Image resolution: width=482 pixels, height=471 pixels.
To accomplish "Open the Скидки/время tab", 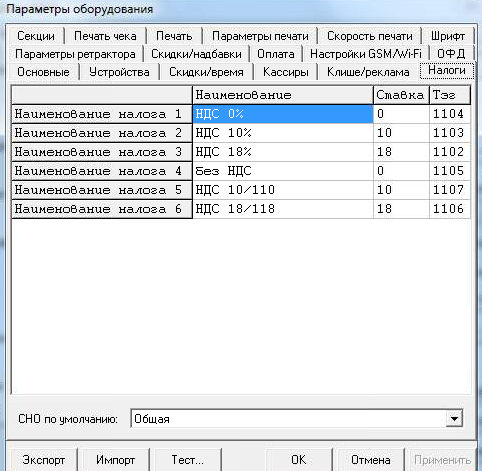I will click(x=206, y=72).
